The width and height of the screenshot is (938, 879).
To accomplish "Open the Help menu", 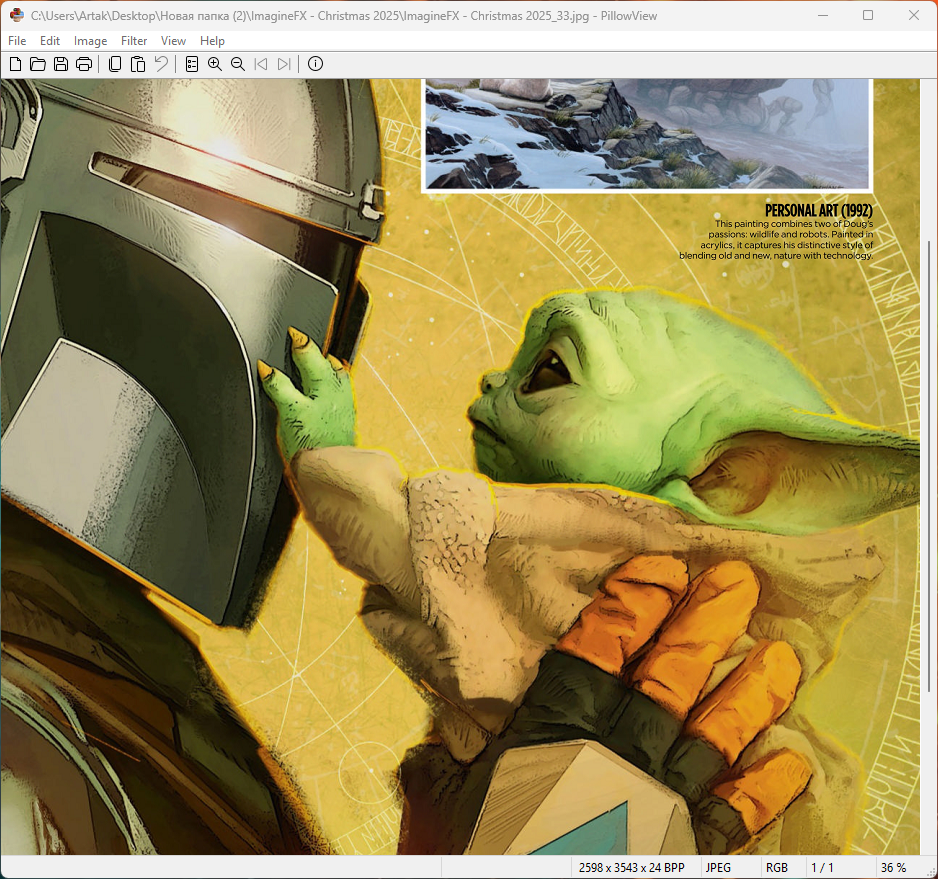I will coord(212,41).
